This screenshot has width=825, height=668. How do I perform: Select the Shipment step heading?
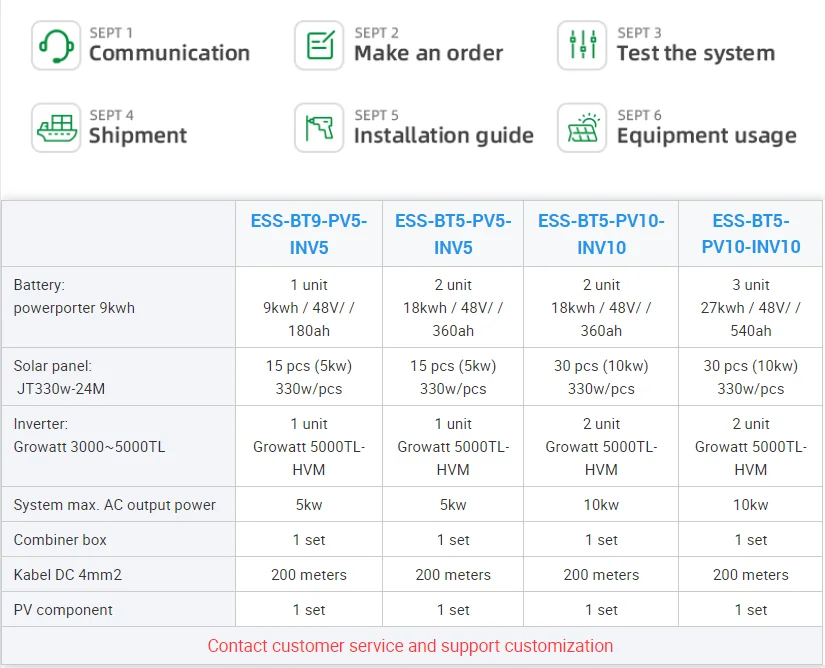pos(138,135)
